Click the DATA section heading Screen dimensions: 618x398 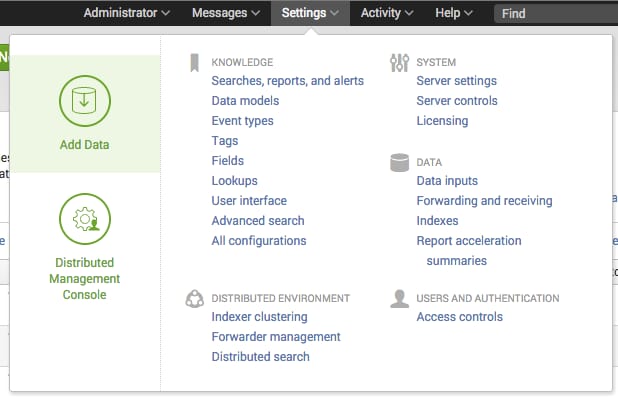429,163
